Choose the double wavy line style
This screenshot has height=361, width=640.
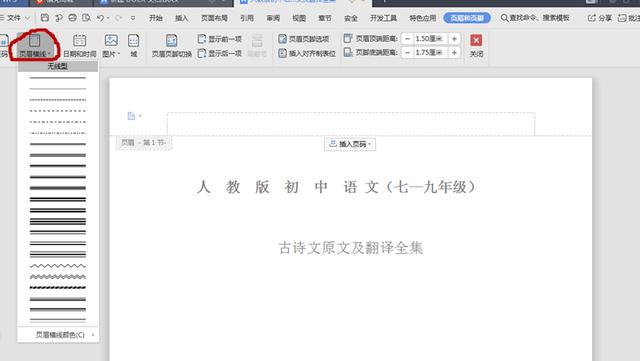pyautogui.click(x=58, y=276)
